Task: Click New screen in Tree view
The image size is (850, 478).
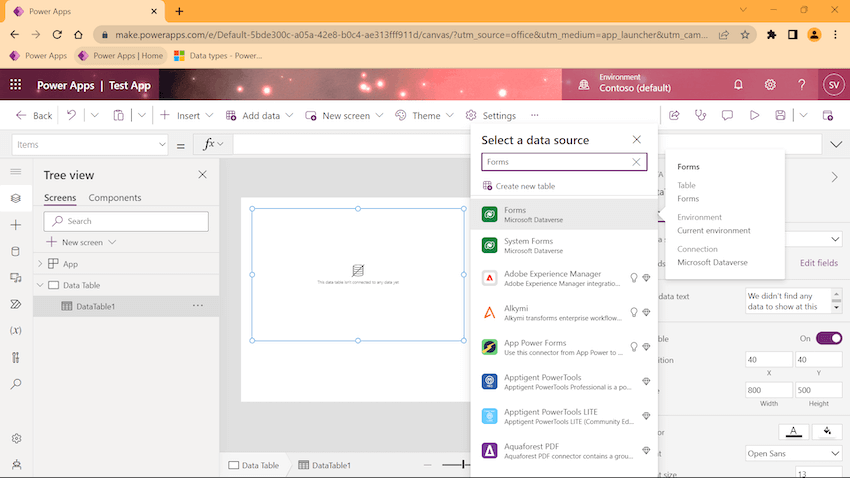Action: pyautogui.click(x=81, y=242)
